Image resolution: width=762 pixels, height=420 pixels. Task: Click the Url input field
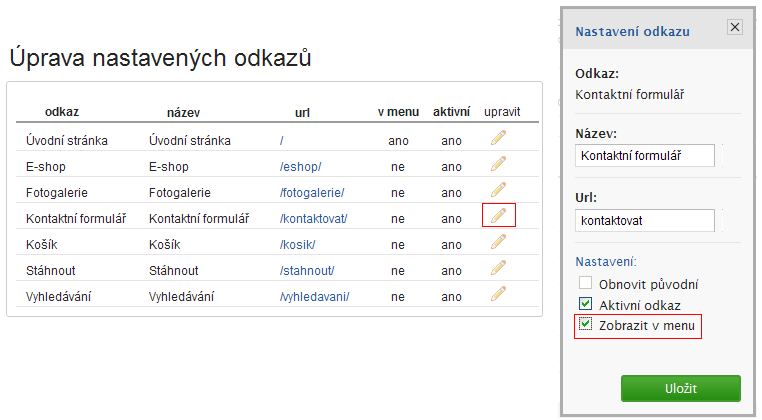(x=645, y=220)
